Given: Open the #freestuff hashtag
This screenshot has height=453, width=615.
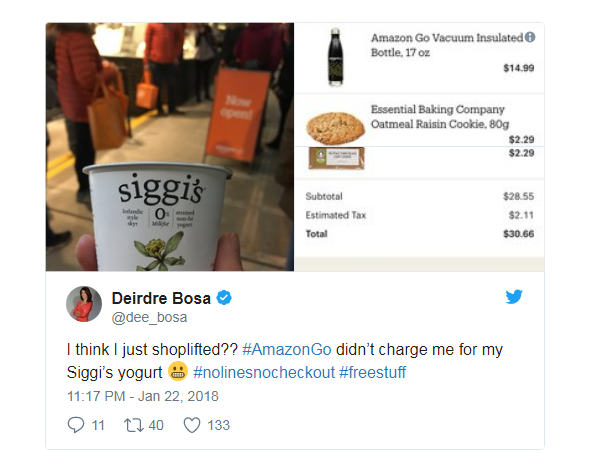Looking at the screenshot, I should coord(373,372).
